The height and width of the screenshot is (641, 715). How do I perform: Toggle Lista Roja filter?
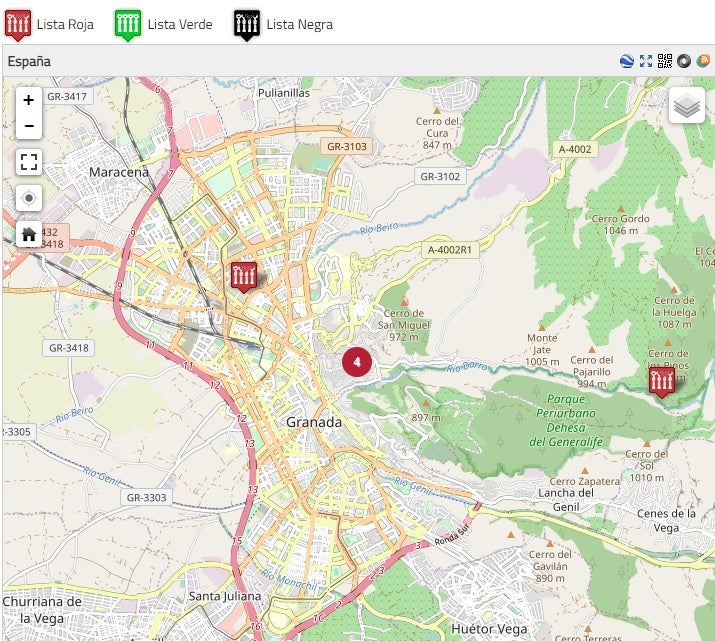50,24
